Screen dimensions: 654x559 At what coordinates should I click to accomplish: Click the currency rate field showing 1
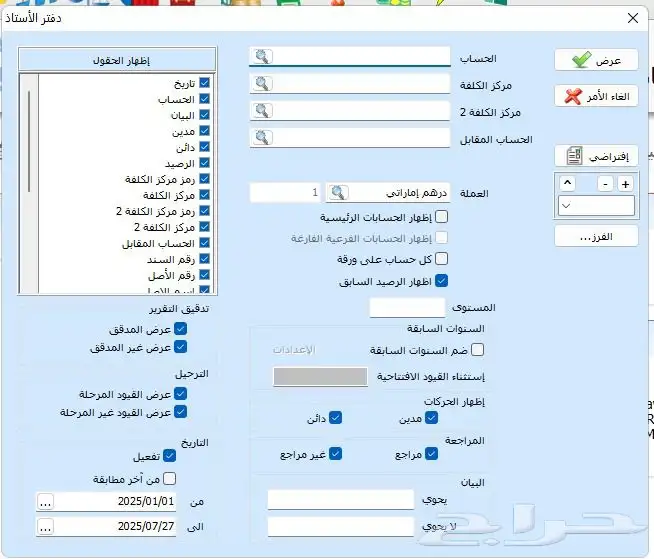click(x=285, y=193)
